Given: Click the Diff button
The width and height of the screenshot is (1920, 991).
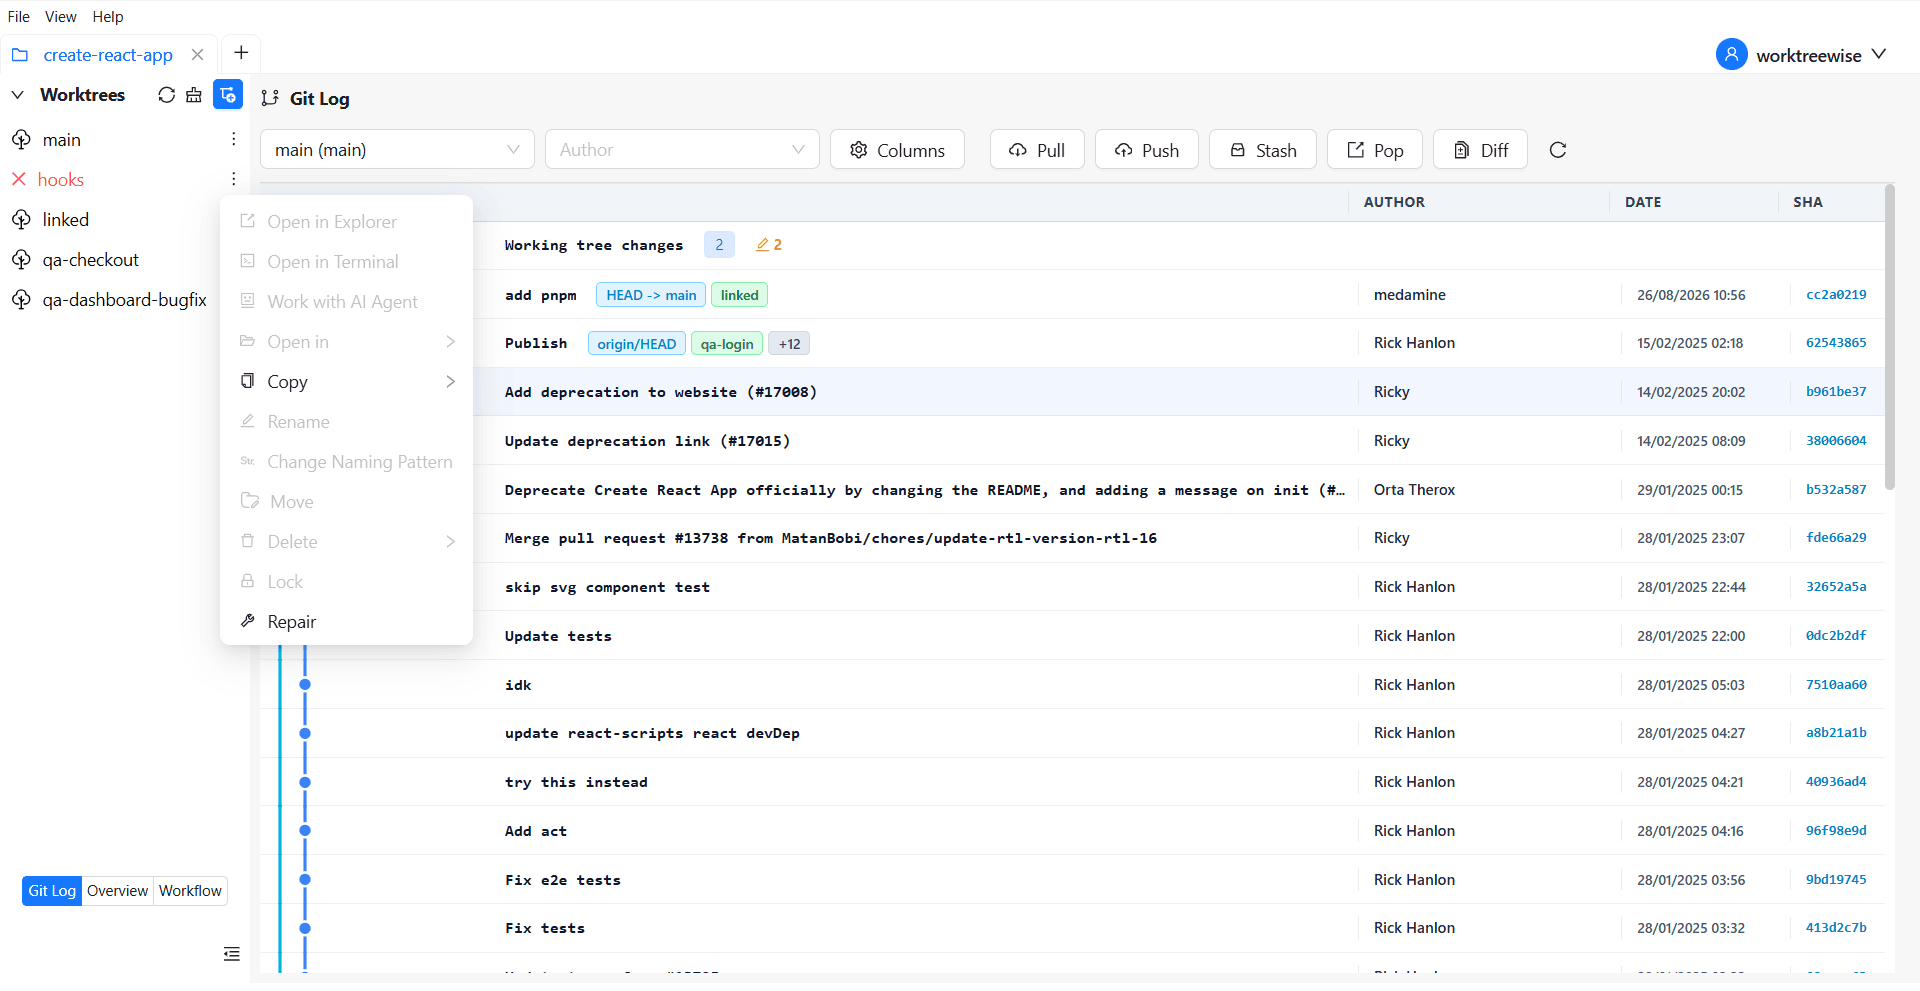Looking at the screenshot, I should coord(1480,149).
